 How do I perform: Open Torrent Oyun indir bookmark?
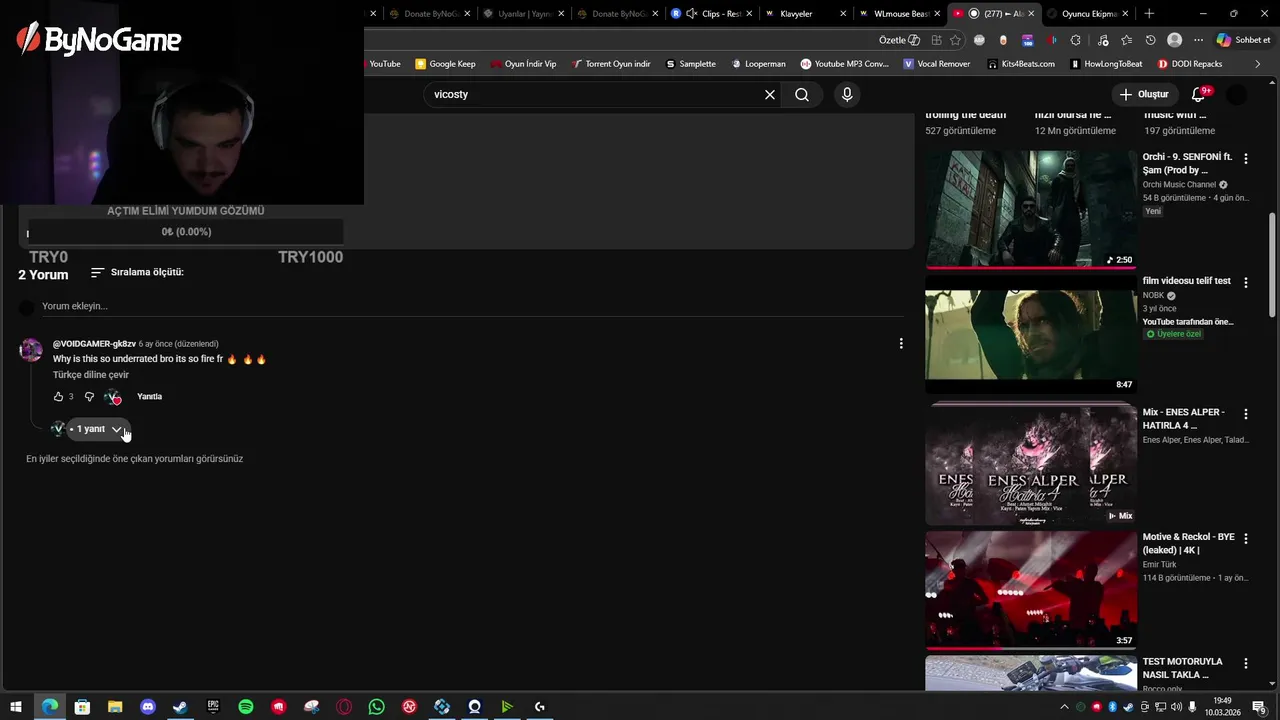click(x=610, y=64)
